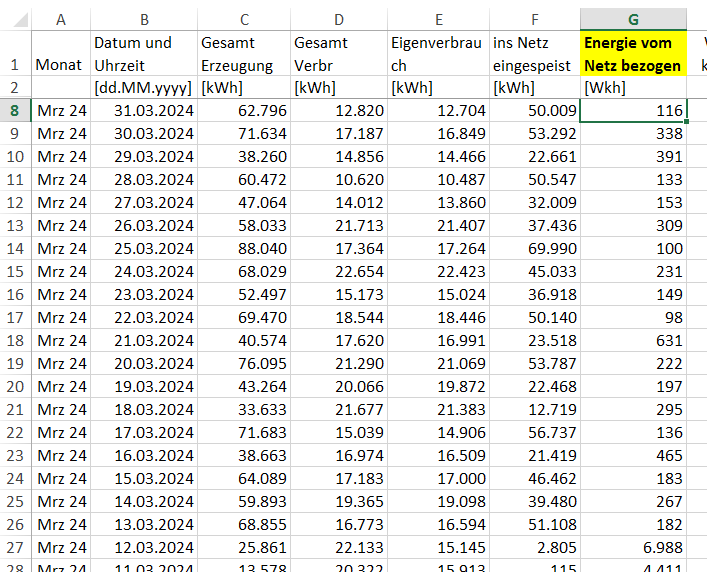Click the date cell 31.03.2024
The height and width of the screenshot is (572, 707).
tap(144, 110)
